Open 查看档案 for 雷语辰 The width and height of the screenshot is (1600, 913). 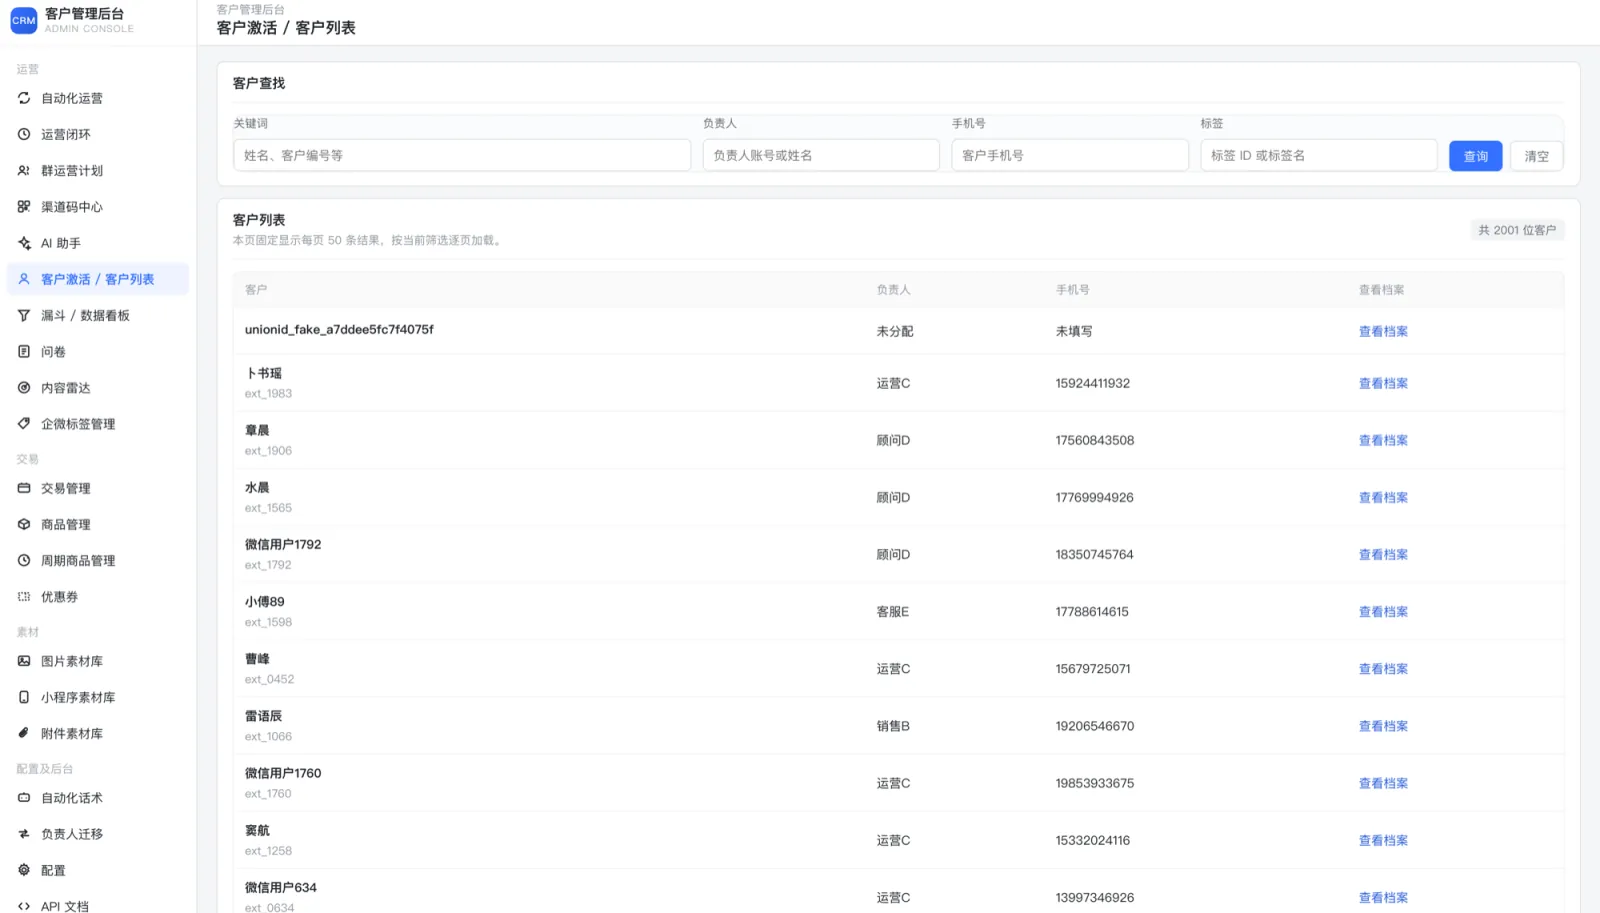pos(1383,726)
